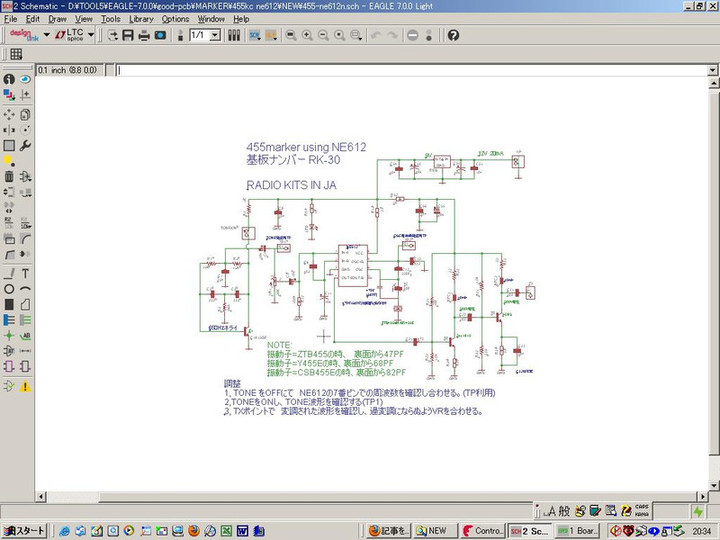Toggle the layer display settings icon
Viewport: 720px width, 540px height.
[9, 95]
